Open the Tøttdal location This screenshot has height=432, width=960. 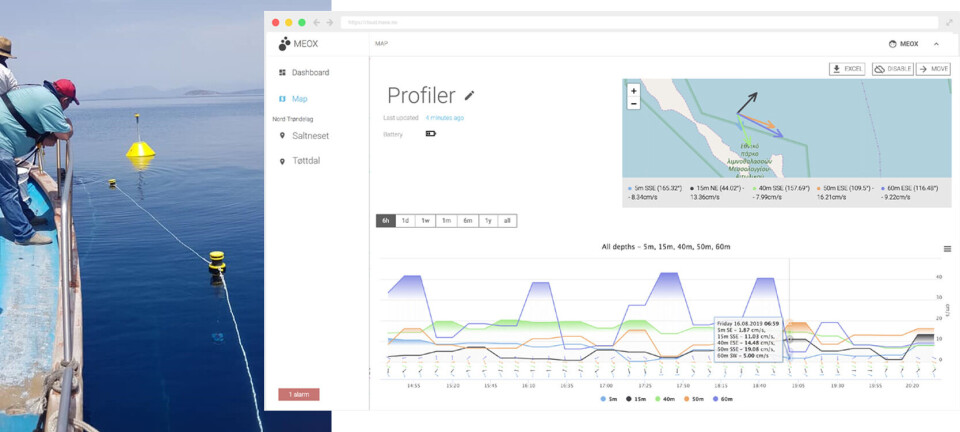click(306, 160)
